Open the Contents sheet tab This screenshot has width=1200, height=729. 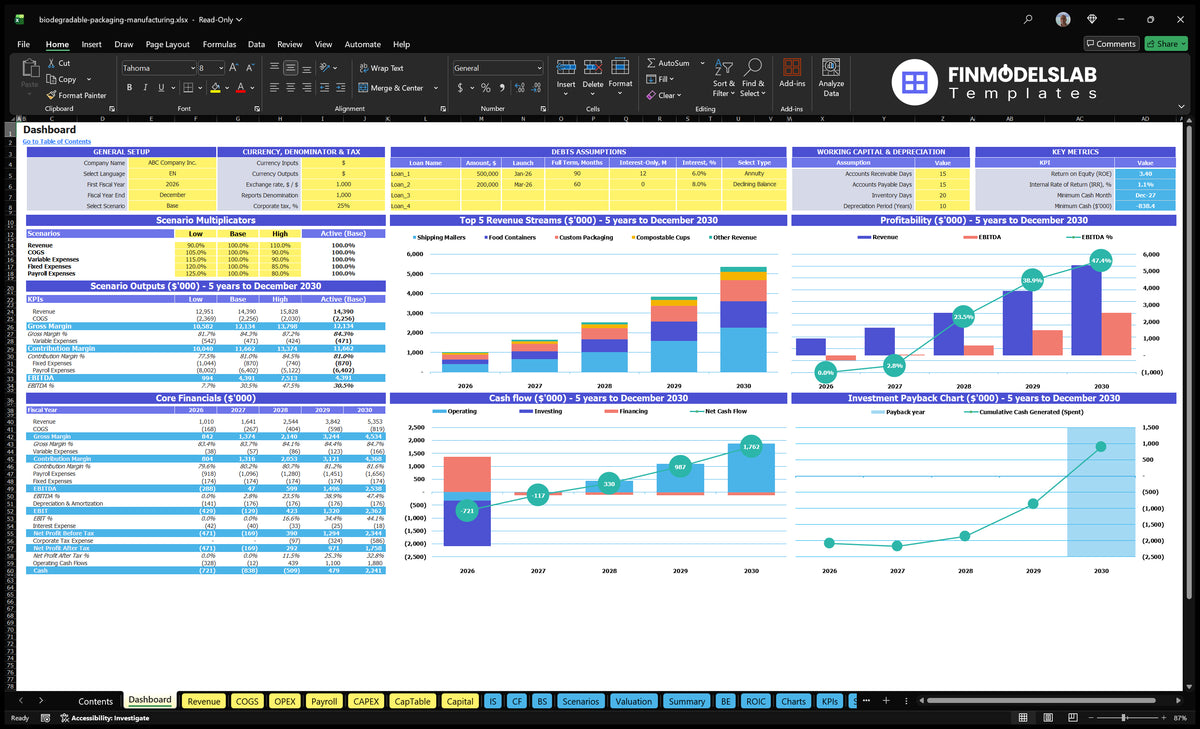(96, 701)
